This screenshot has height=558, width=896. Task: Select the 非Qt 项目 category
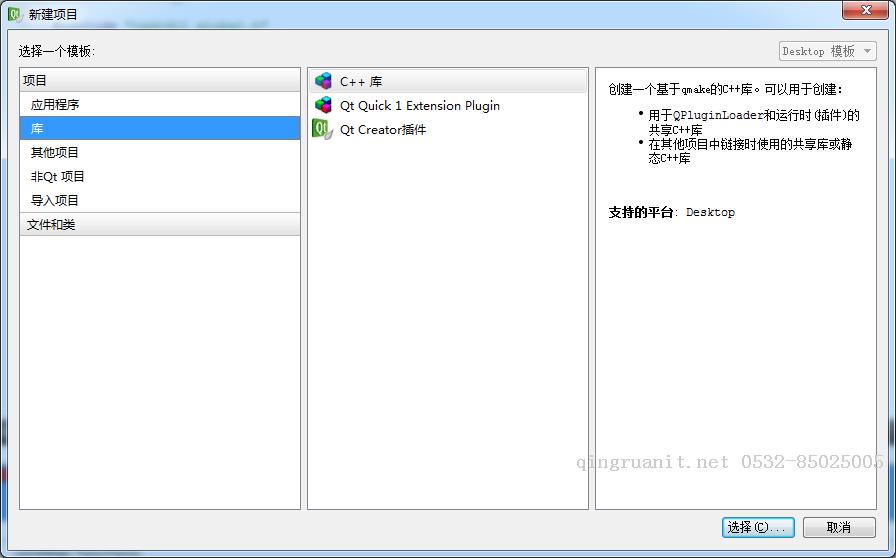pos(160,176)
